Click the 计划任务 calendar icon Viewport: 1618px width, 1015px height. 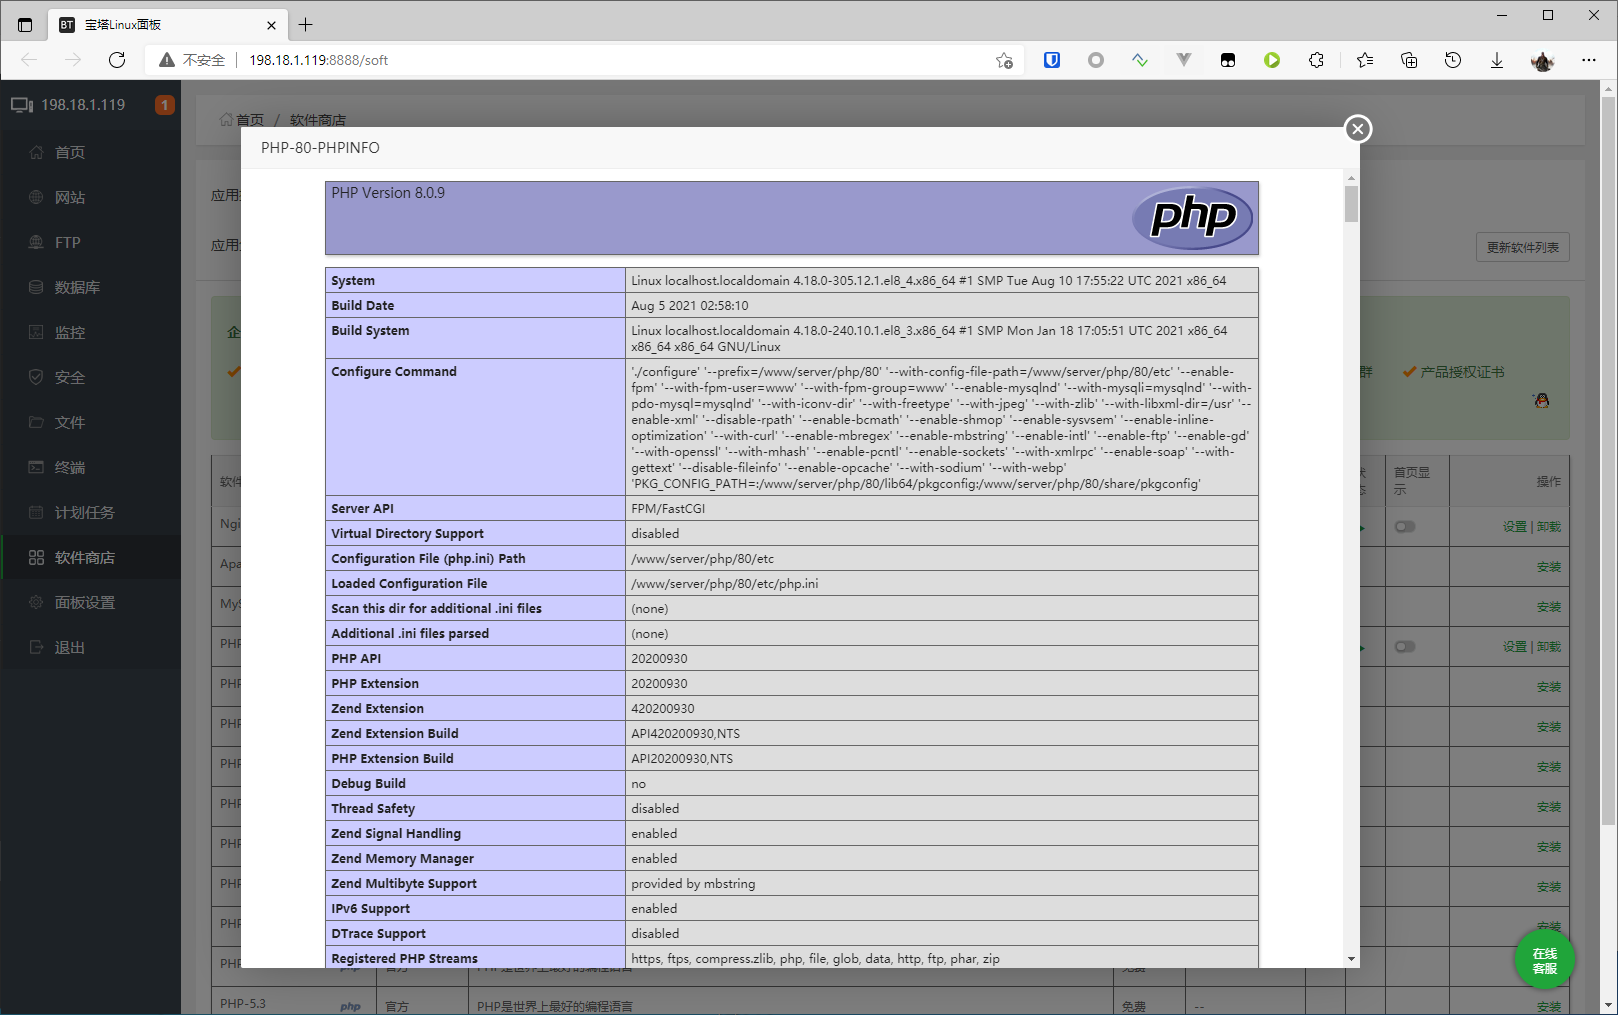coord(36,512)
